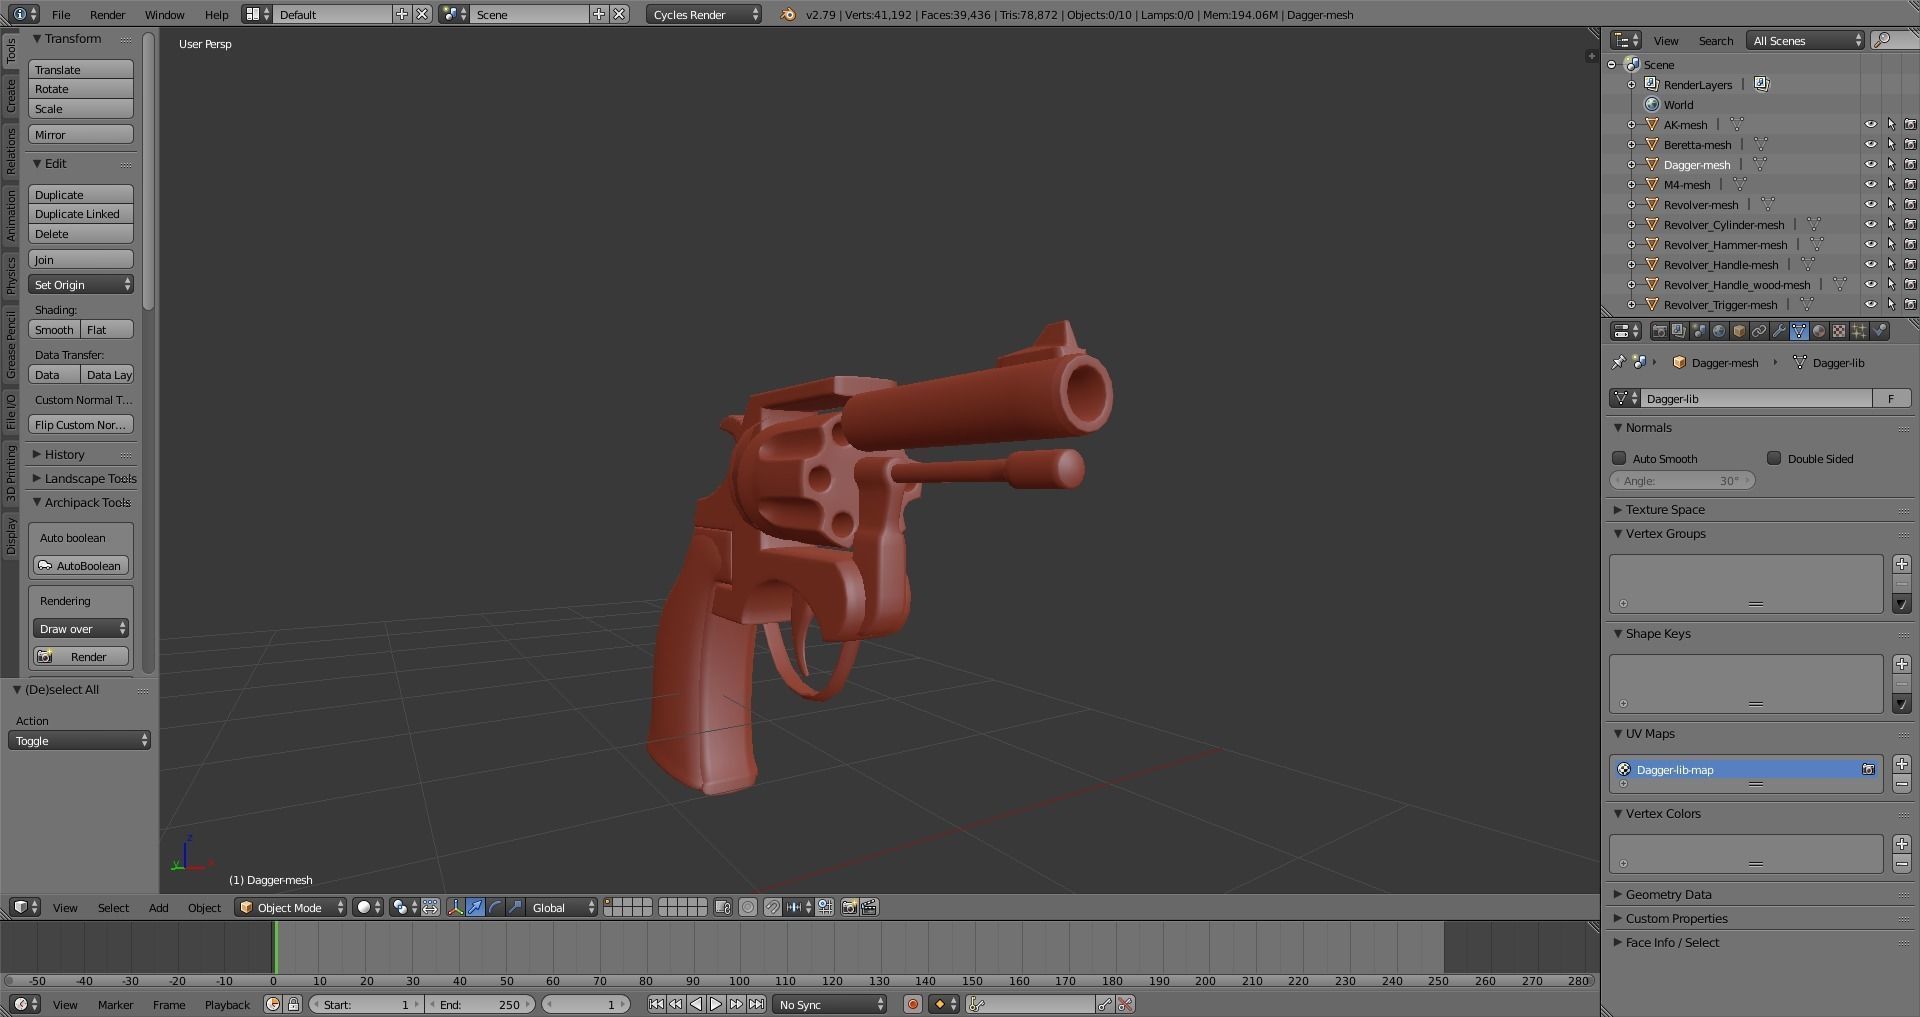Select the translate manipulator arrow icon

click(476, 907)
